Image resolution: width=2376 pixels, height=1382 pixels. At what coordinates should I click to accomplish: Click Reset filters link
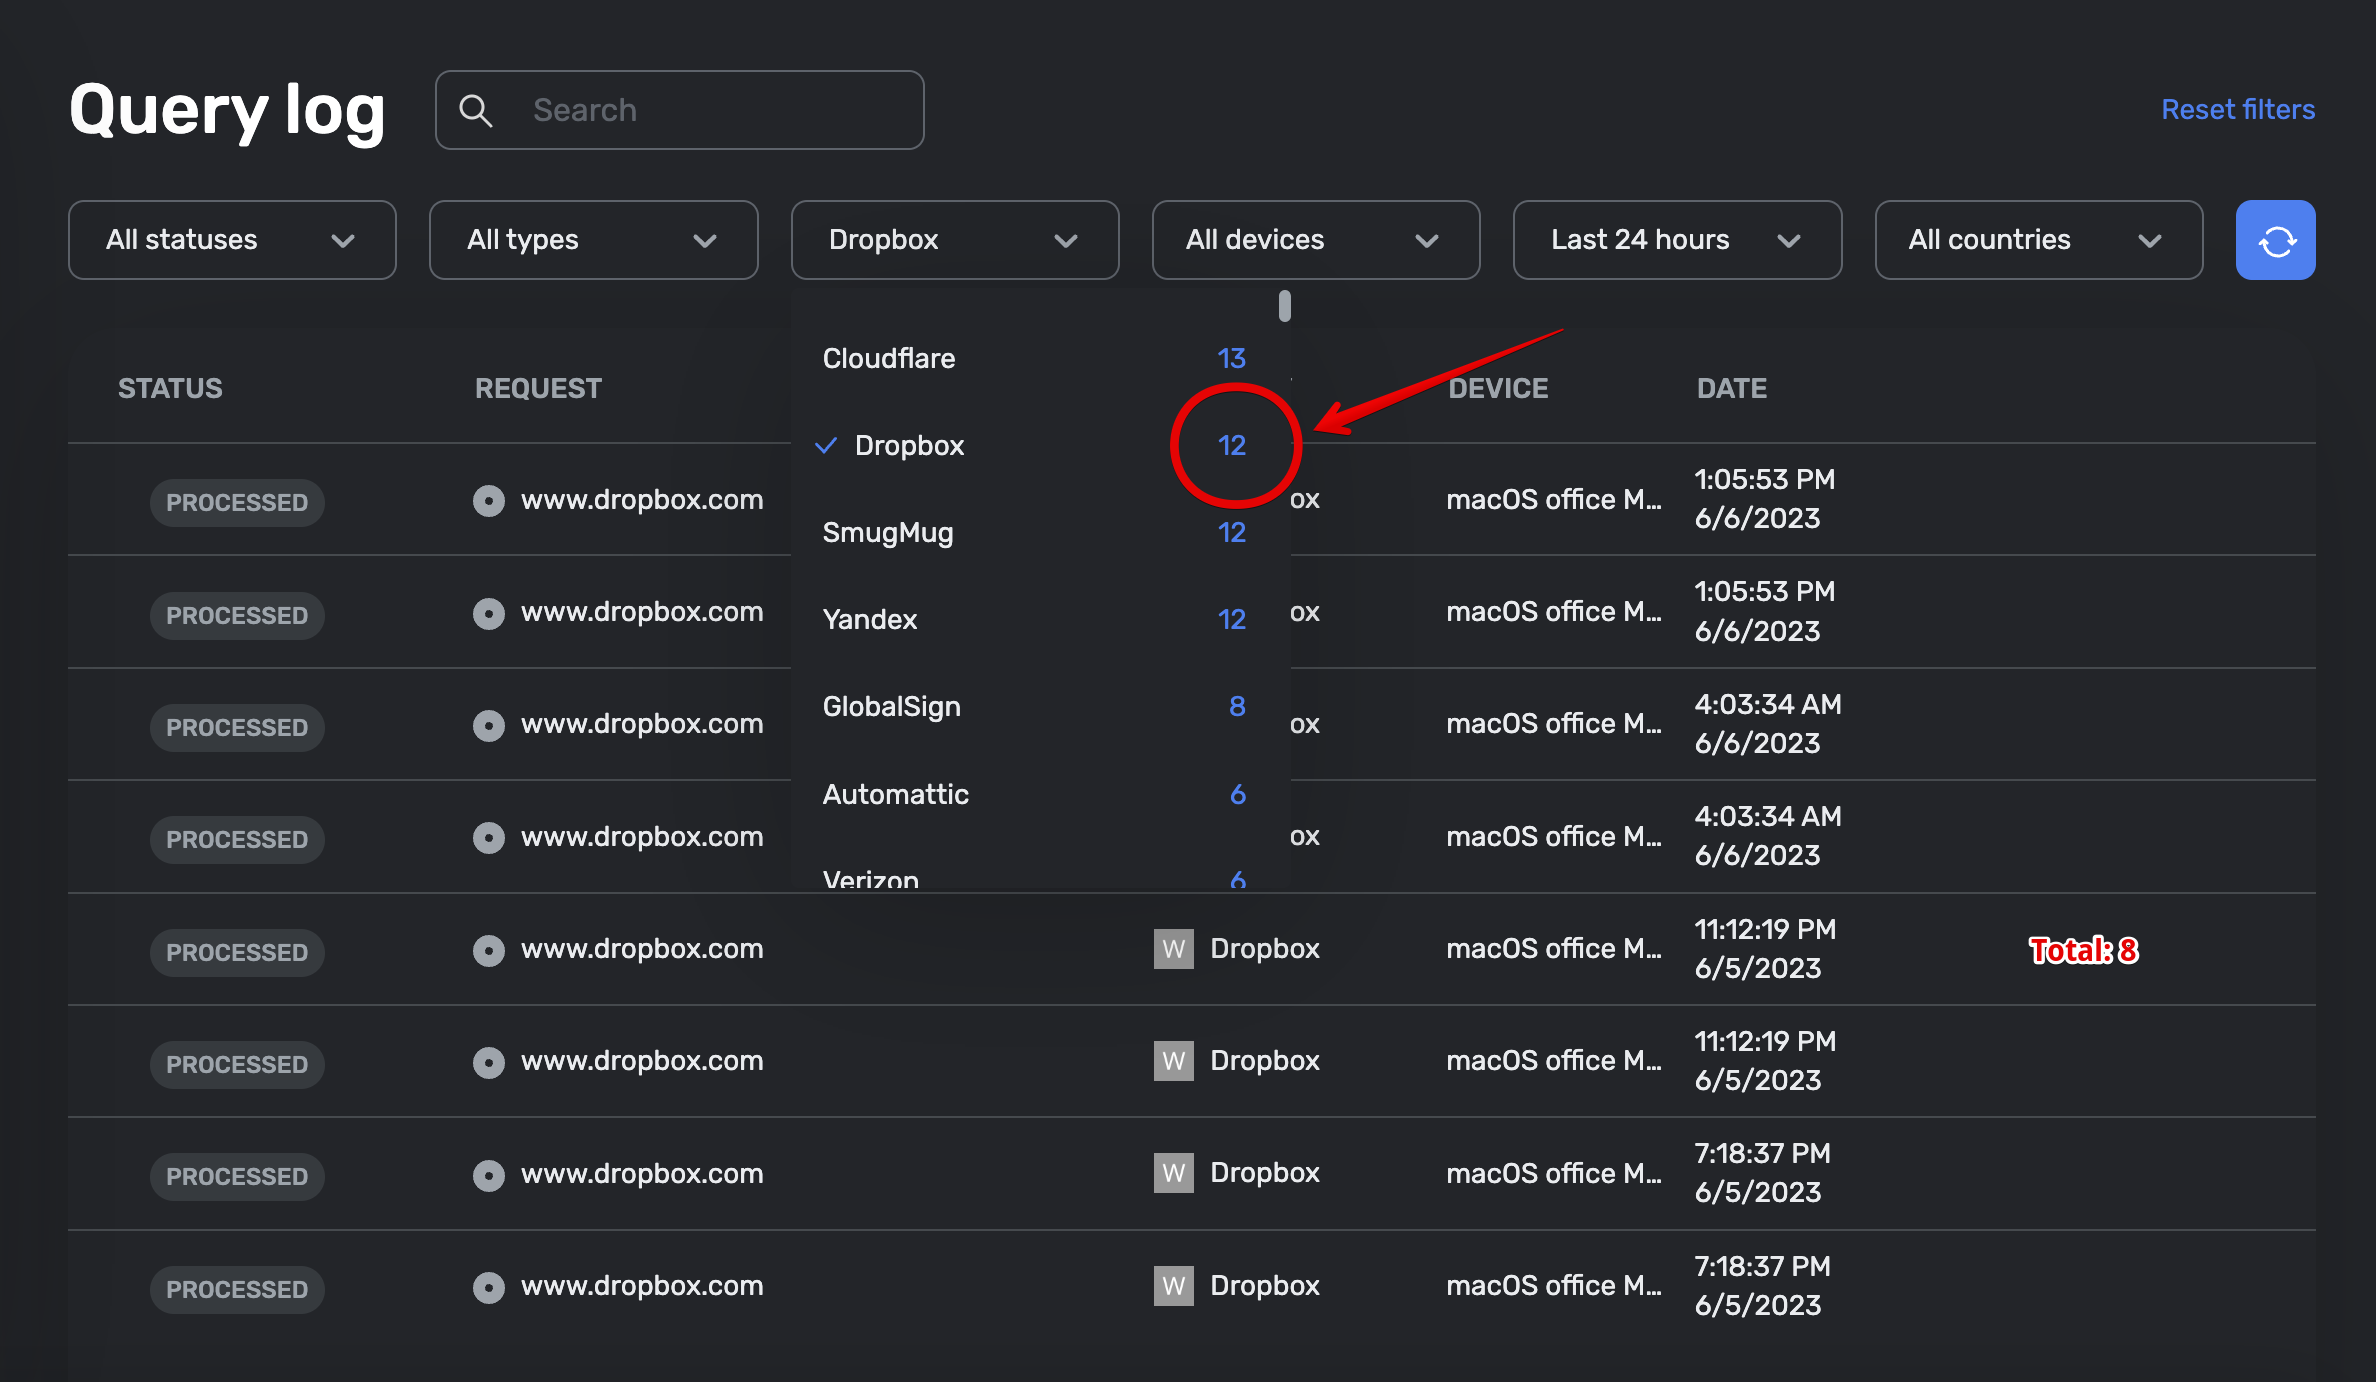tap(2238, 109)
